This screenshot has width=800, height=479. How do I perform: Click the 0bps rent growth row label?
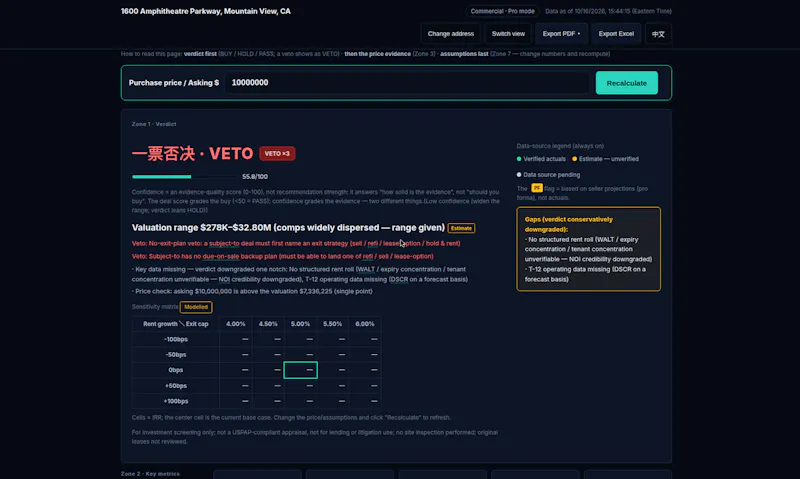tap(176, 370)
